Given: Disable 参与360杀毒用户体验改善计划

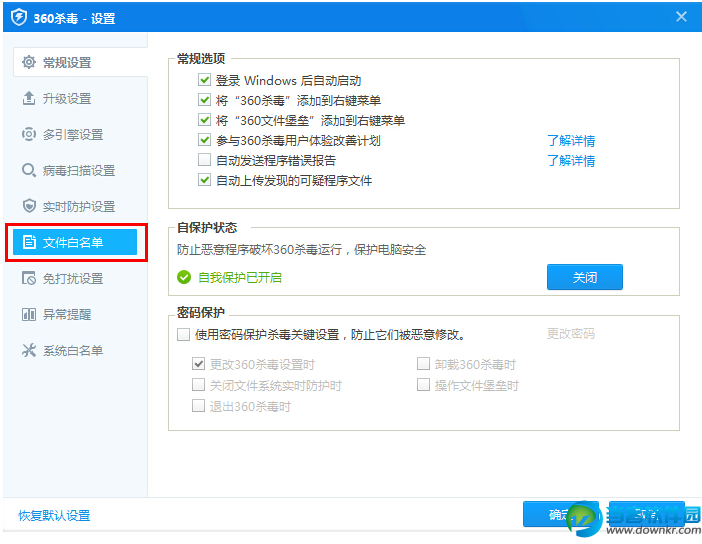Looking at the screenshot, I should coord(204,140).
